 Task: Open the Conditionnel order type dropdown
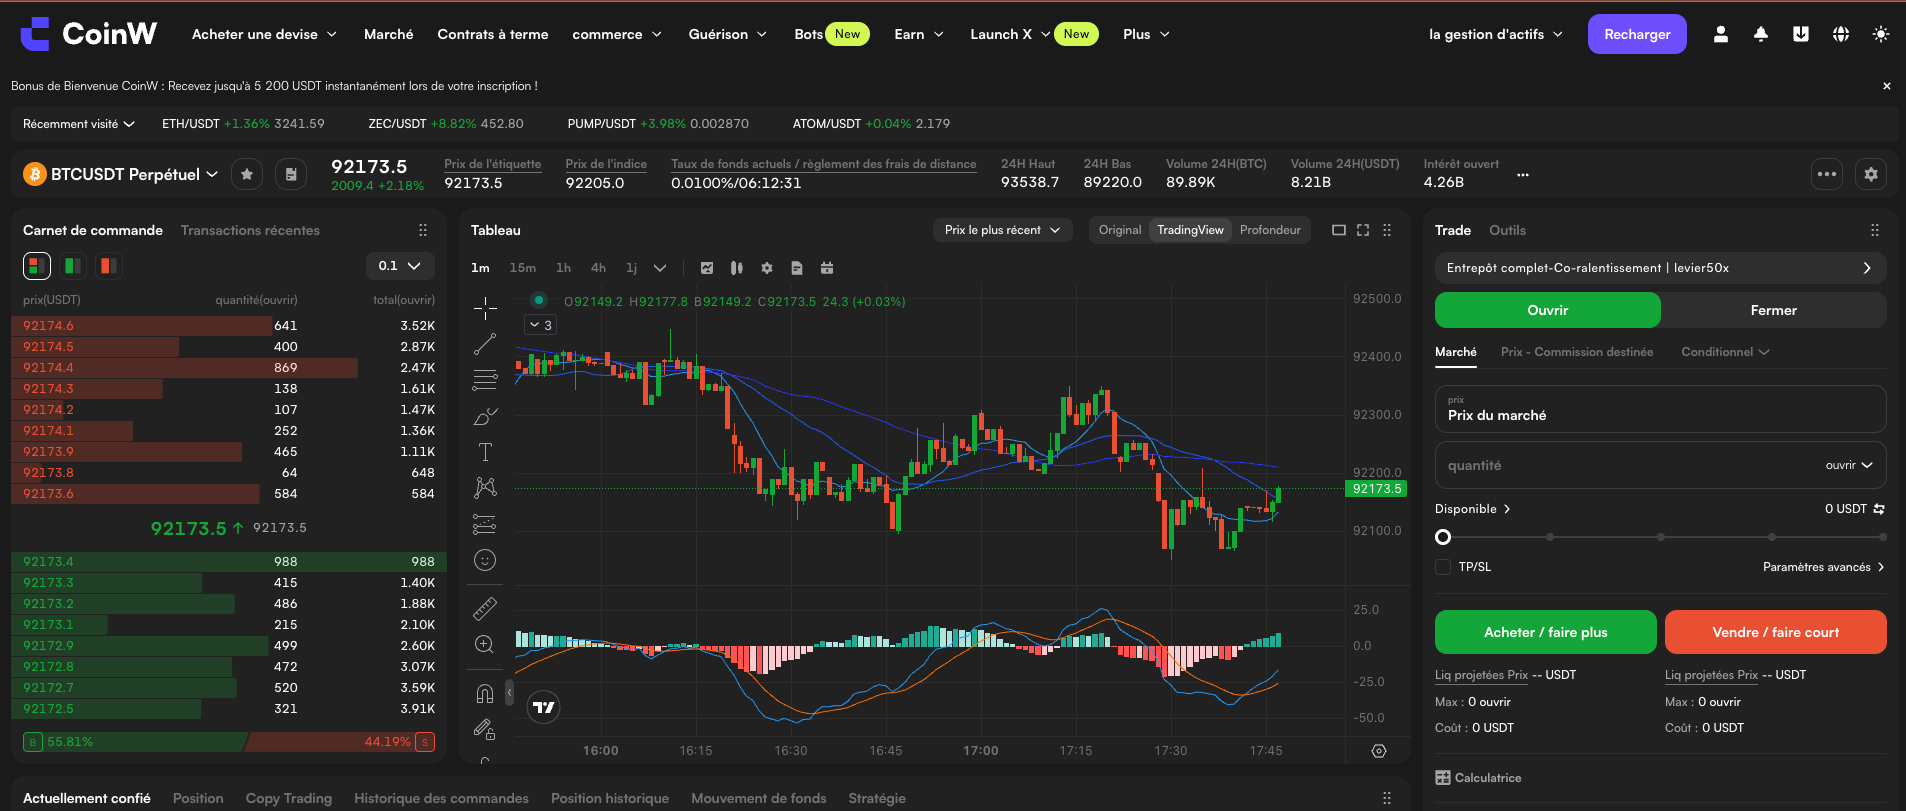1725,352
